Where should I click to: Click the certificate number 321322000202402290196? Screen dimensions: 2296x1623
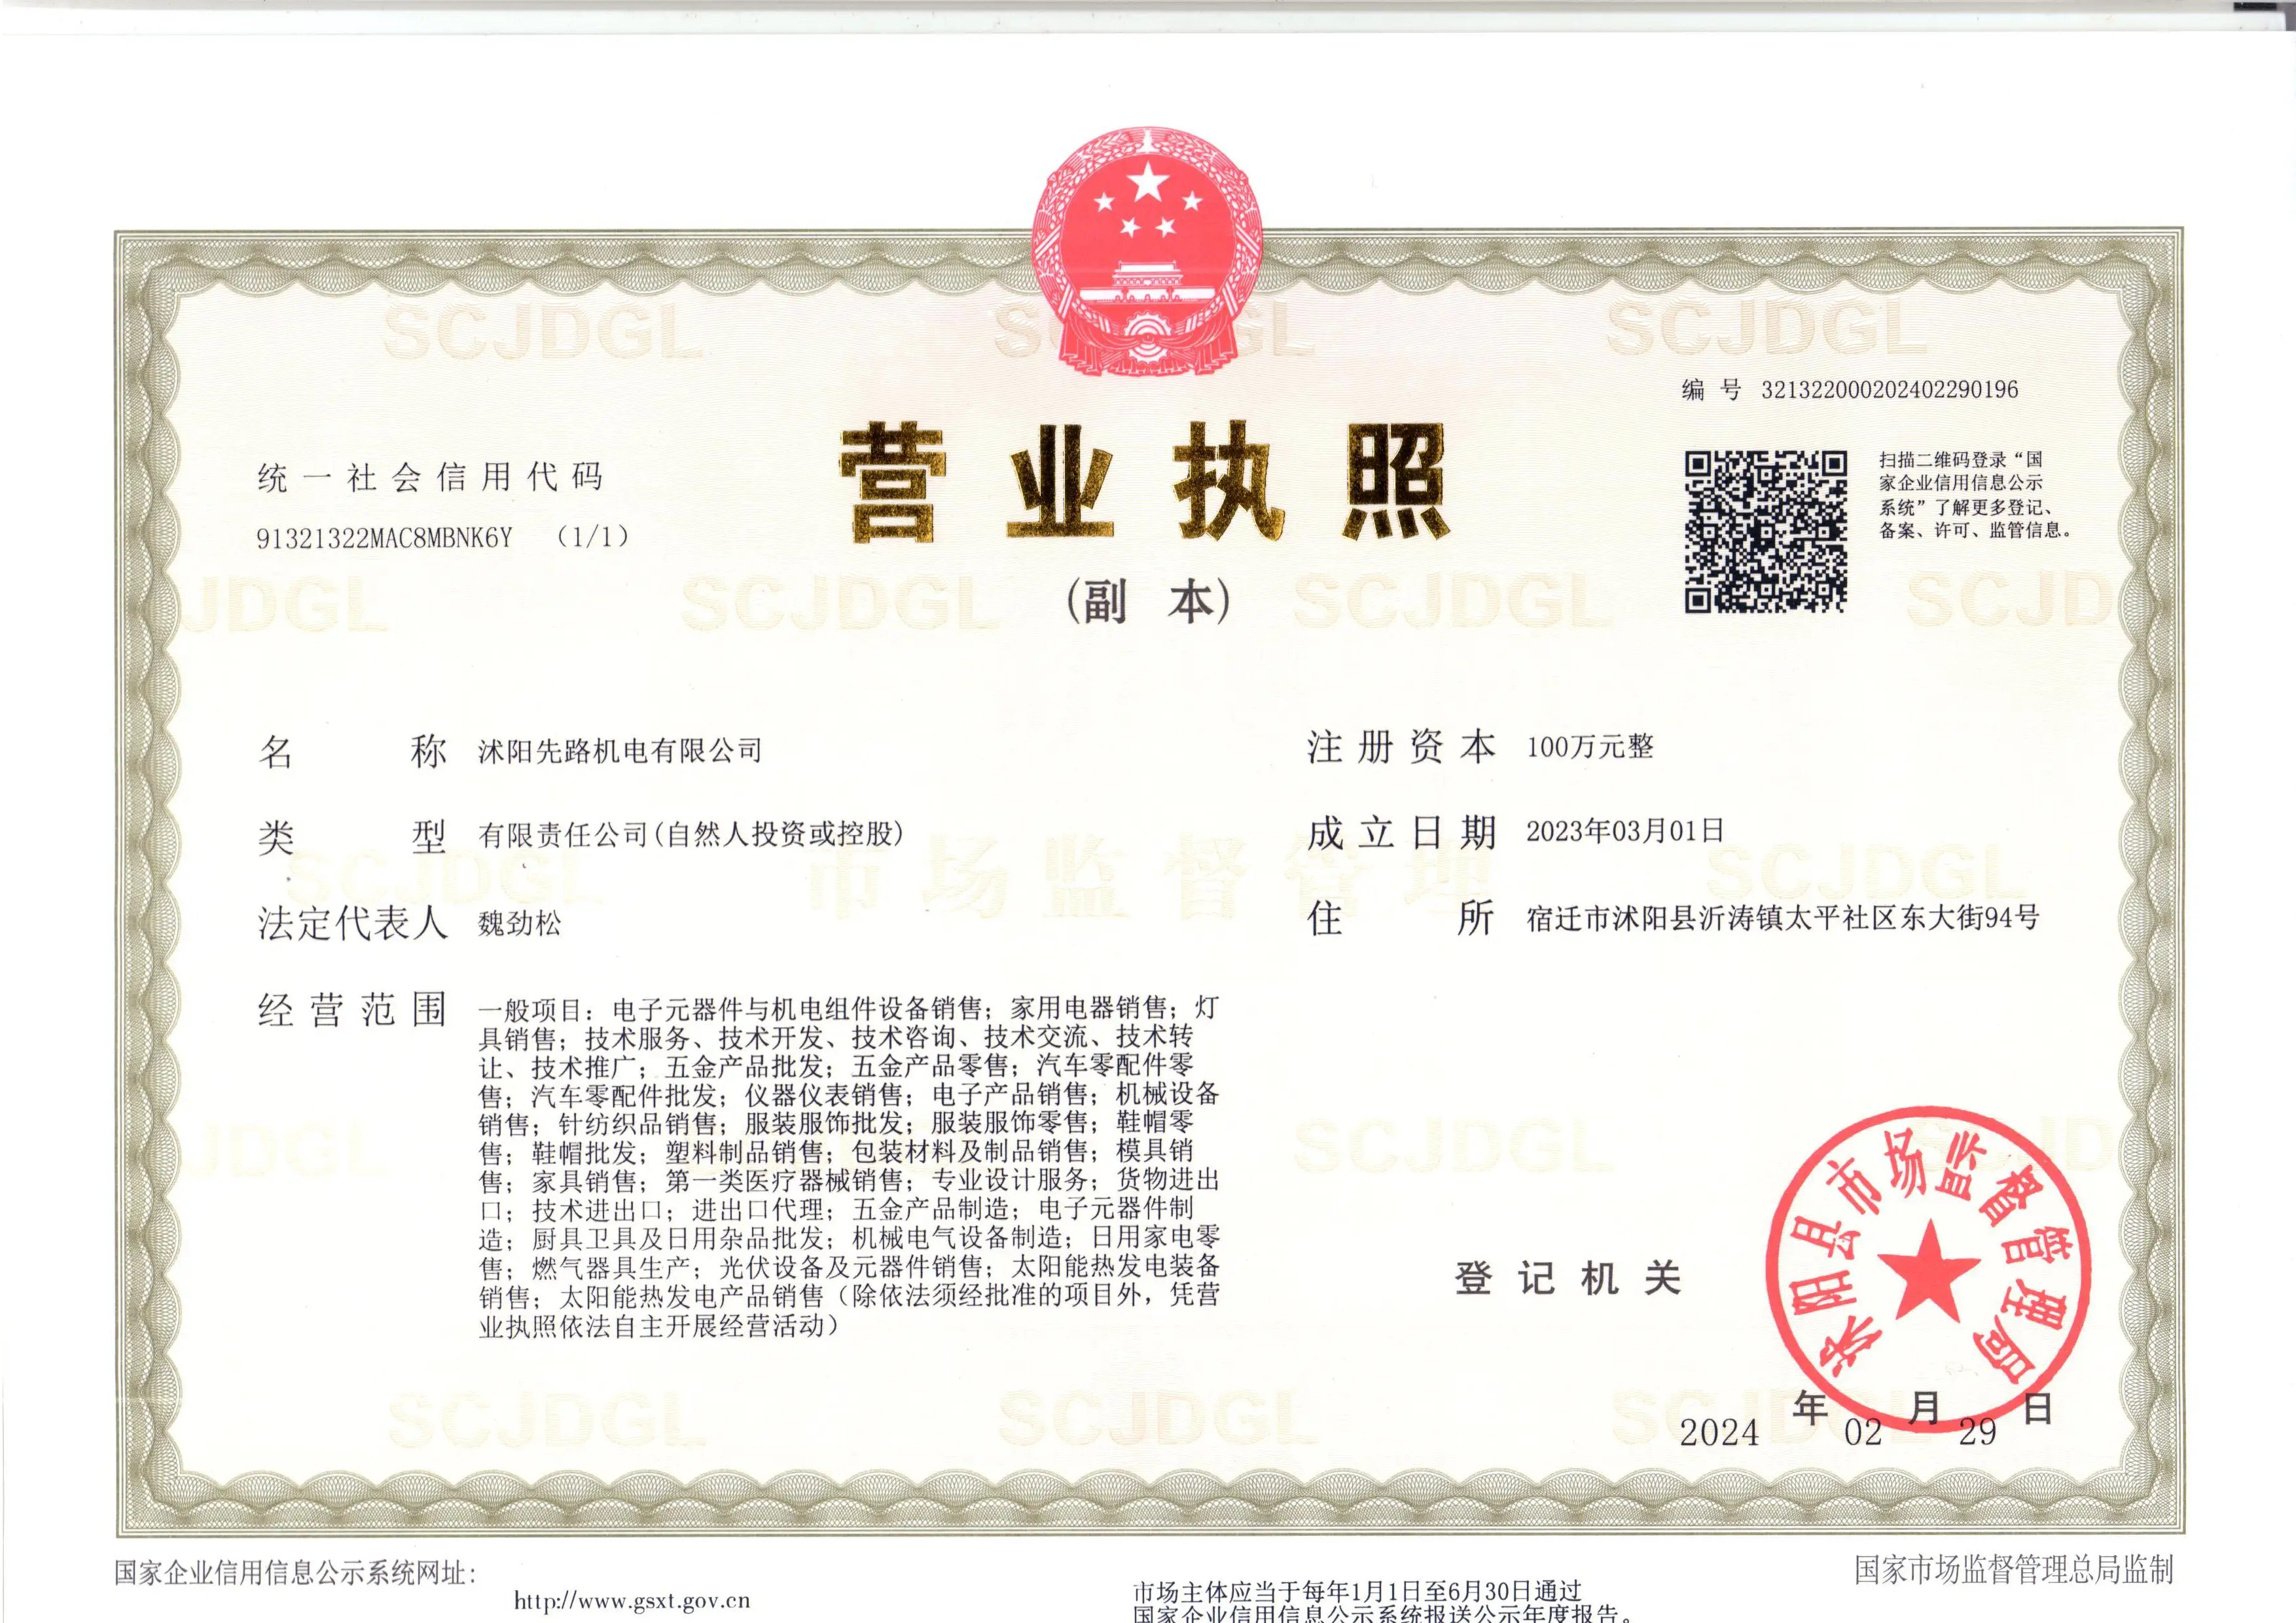click(x=1889, y=390)
